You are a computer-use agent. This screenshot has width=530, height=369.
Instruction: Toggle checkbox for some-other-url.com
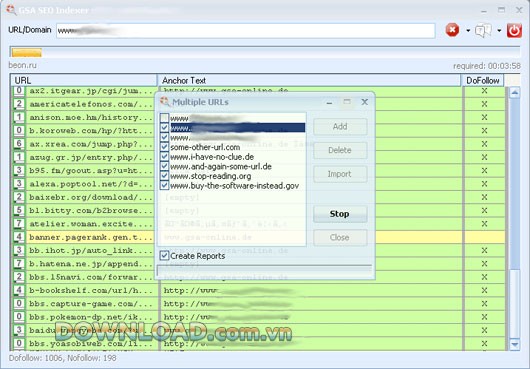[x=164, y=147]
